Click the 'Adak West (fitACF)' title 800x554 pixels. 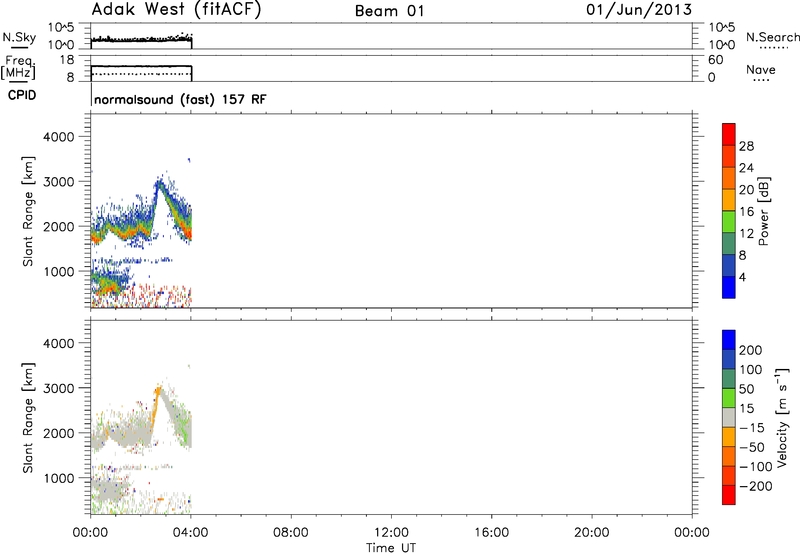pos(176,10)
